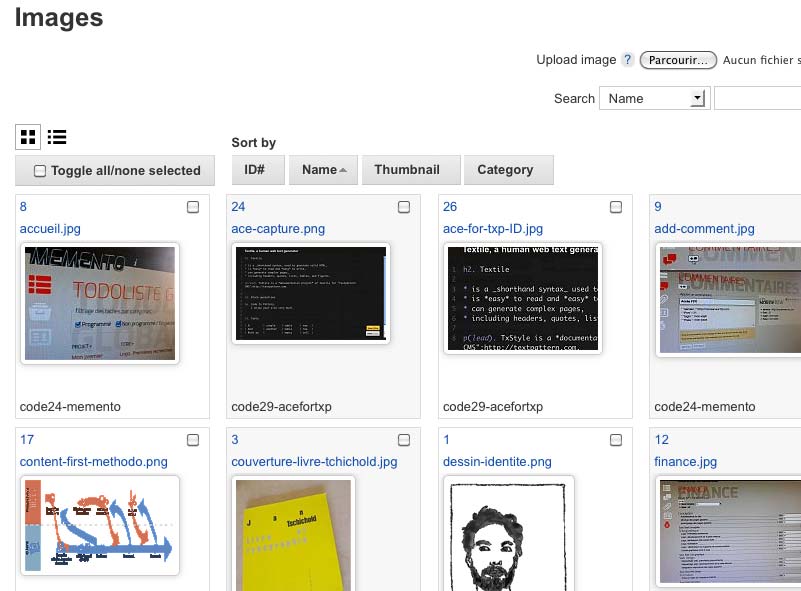Open the Search field Name dropdown

655,98
